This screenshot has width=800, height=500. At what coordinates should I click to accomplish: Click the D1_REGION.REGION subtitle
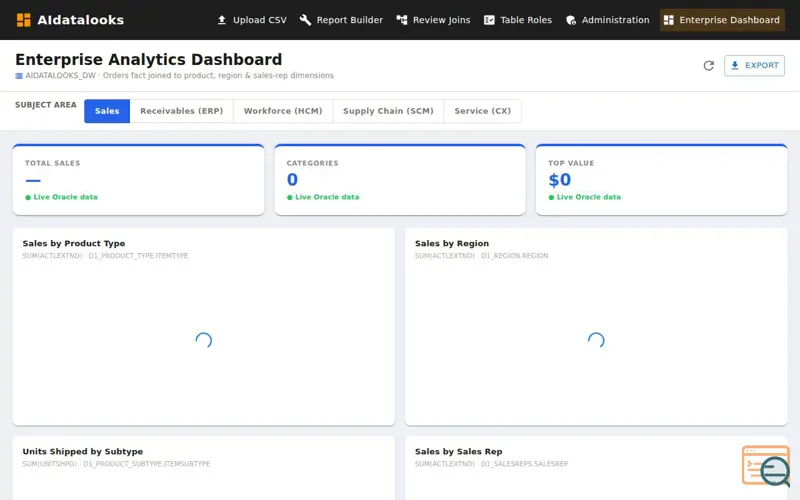pos(514,256)
